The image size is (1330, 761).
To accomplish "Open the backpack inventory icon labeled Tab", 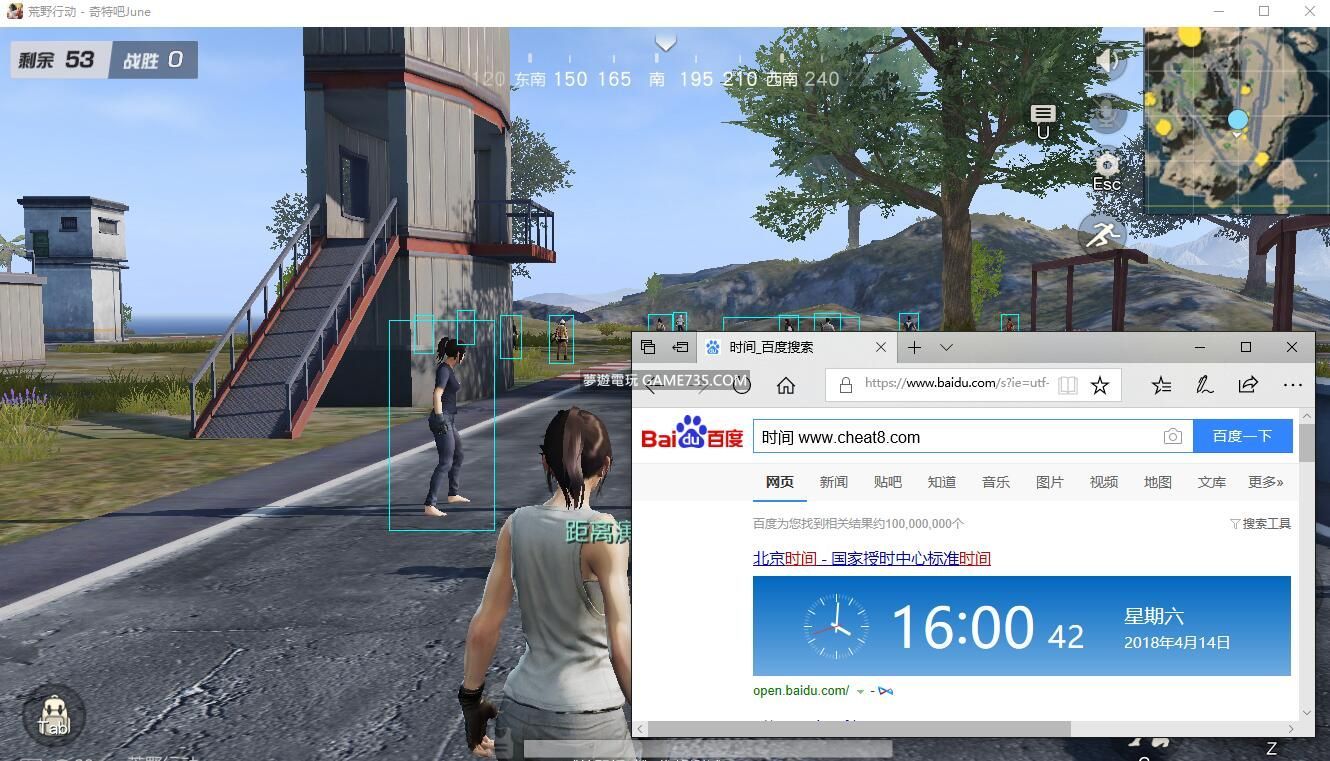I will click(x=53, y=715).
